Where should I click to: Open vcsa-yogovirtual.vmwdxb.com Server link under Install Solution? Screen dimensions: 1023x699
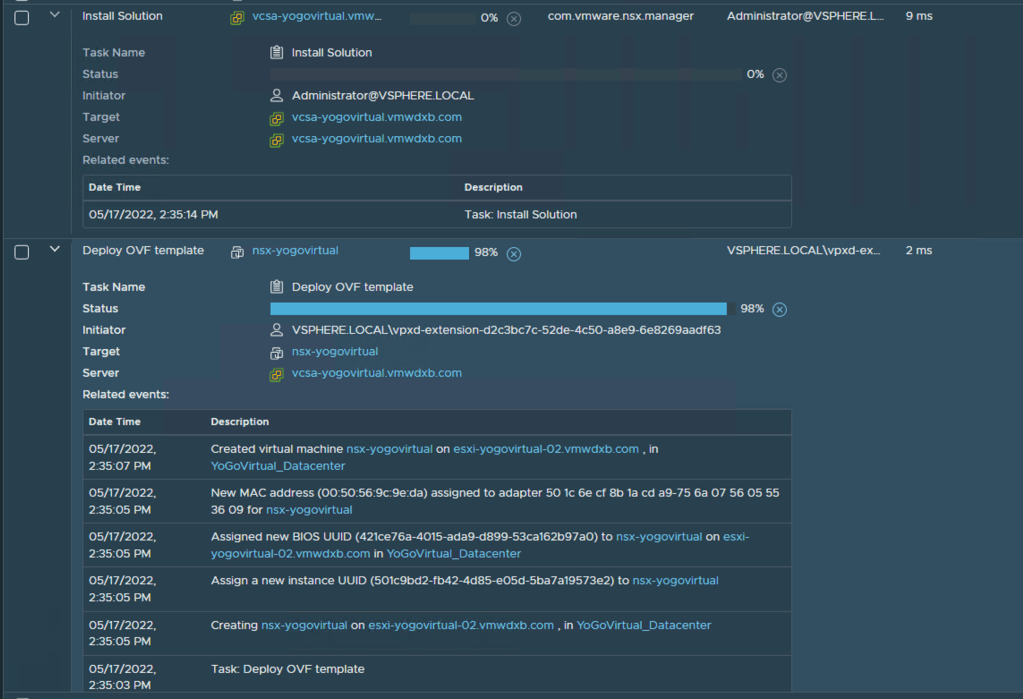(x=376, y=139)
